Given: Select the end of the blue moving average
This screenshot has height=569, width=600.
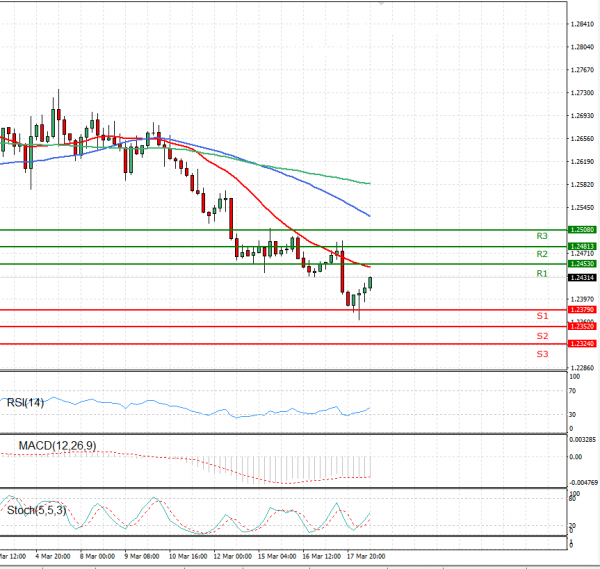Looking at the screenshot, I should tap(369, 216).
